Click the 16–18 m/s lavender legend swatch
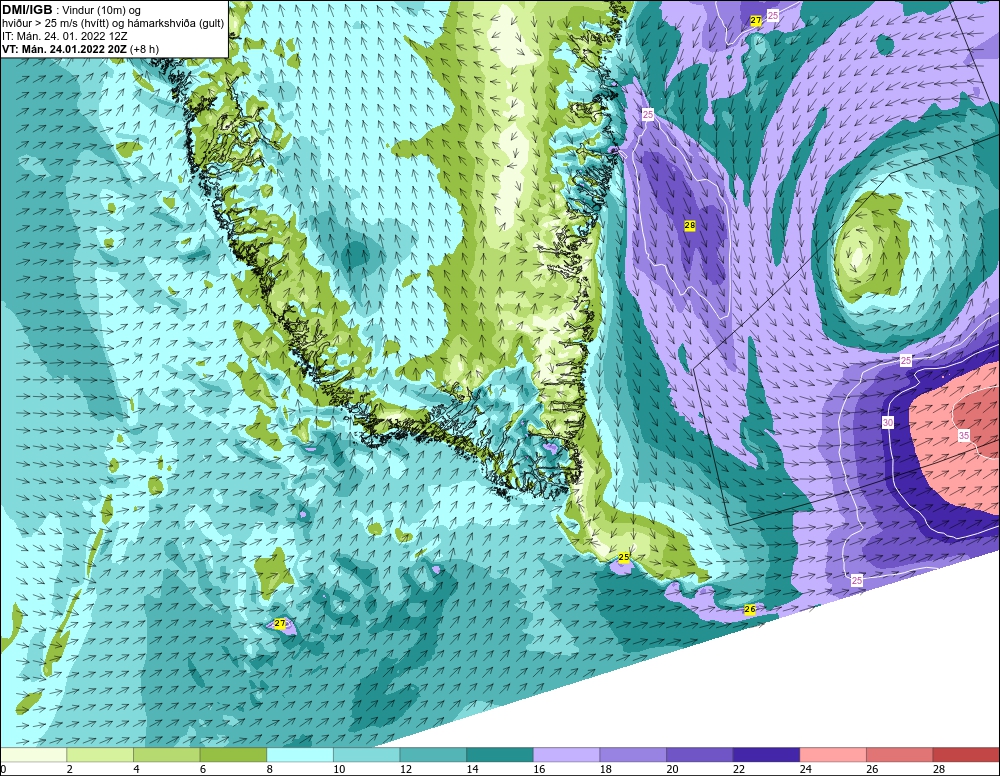Screen dimensions: 1000x776 click(566, 755)
